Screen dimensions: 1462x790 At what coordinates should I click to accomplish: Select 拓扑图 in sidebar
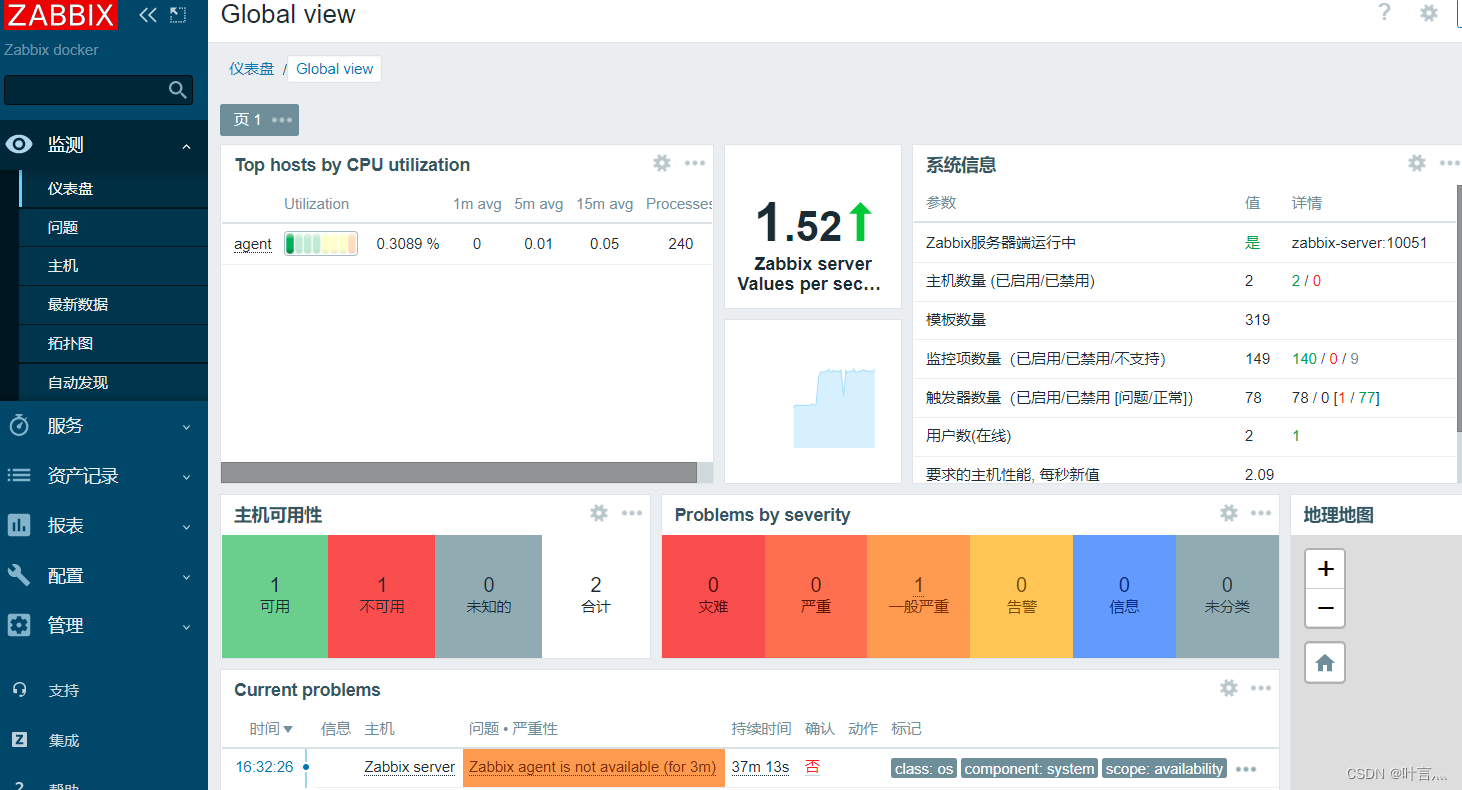pos(113,343)
